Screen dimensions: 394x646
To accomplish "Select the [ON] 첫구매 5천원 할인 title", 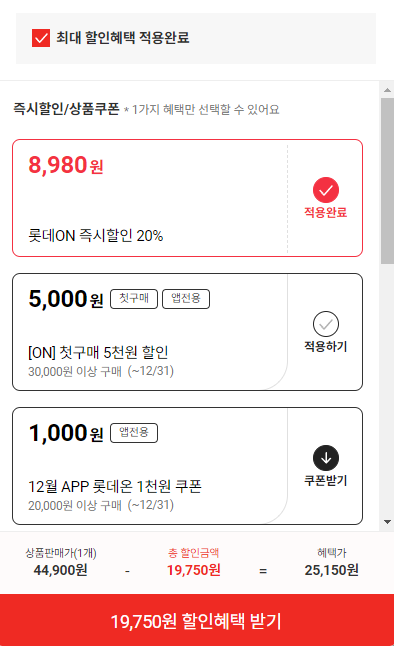I will coord(98,352).
